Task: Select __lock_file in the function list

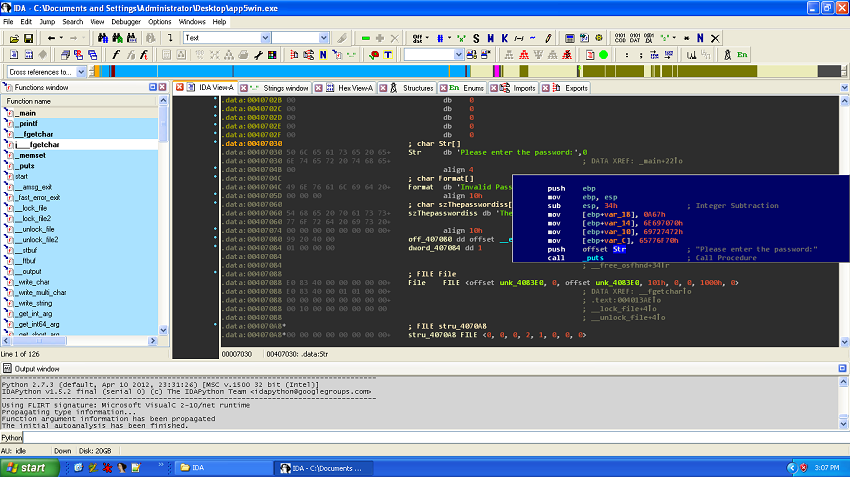Action: (31, 208)
